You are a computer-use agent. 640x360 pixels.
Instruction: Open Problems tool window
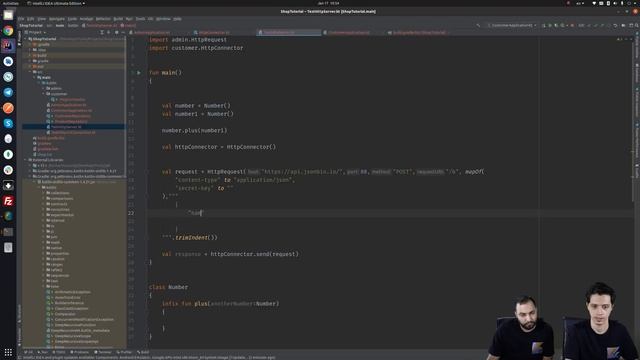79,352
